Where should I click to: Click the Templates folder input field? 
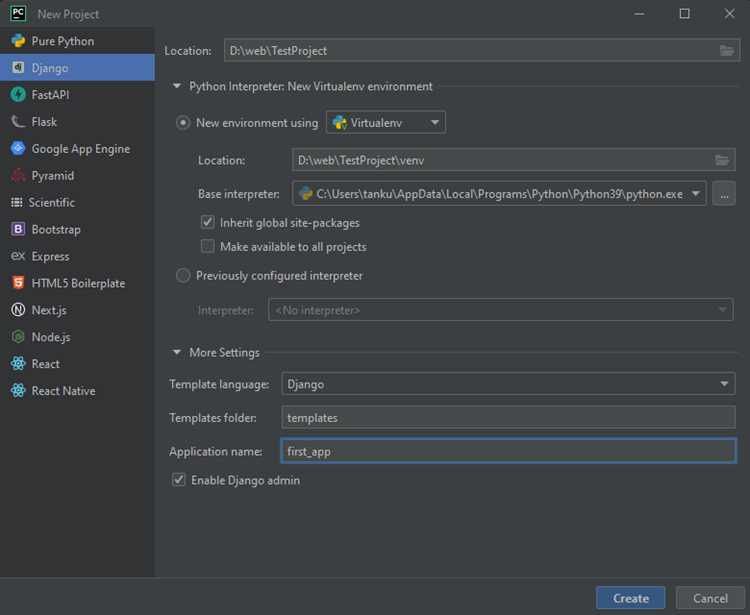tap(508, 417)
